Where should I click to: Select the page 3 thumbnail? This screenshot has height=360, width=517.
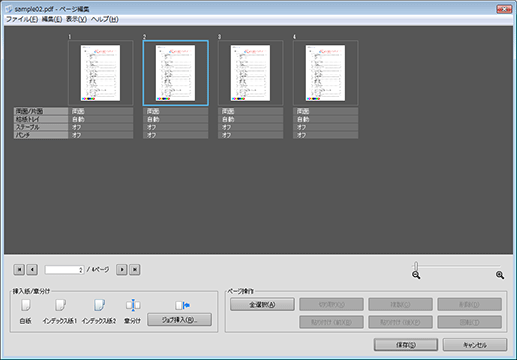tap(250, 73)
